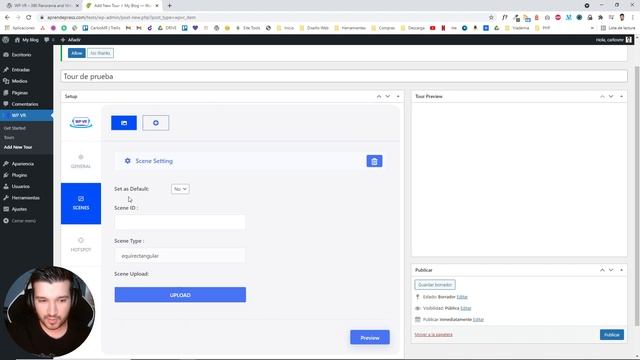Screen dimensions: 640x360
Task: Click Guardar borrador button
Action: point(435,284)
